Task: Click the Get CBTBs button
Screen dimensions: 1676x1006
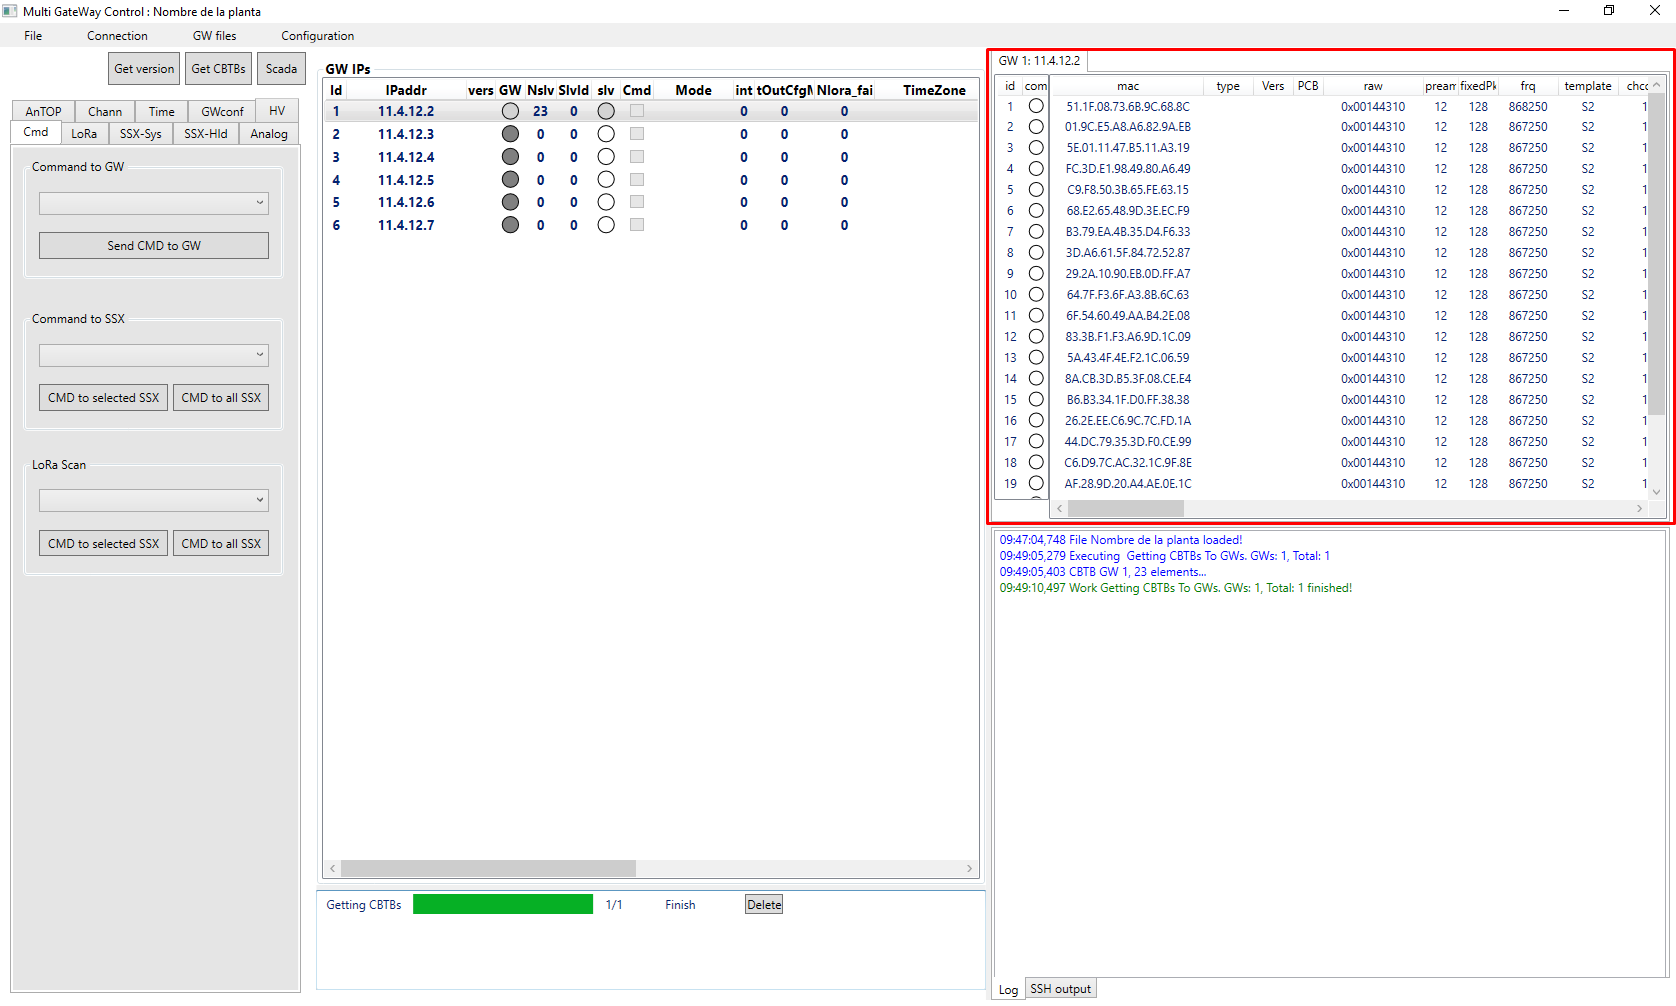Action: (x=218, y=68)
